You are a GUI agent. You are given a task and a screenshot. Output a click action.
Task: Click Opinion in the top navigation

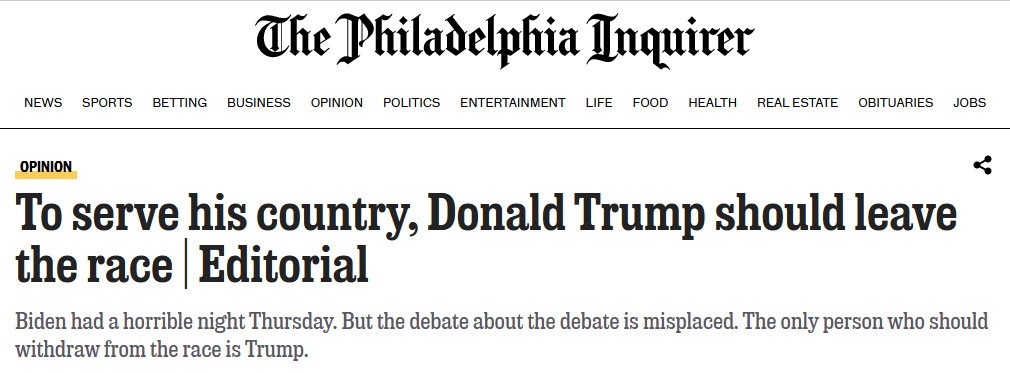pyautogui.click(x=337, y=102)
